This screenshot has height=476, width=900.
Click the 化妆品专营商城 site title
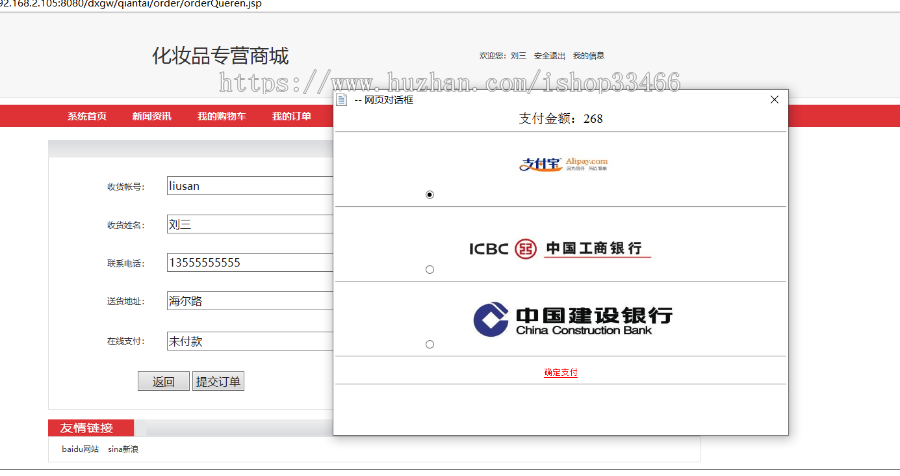(x=220, y=56)
